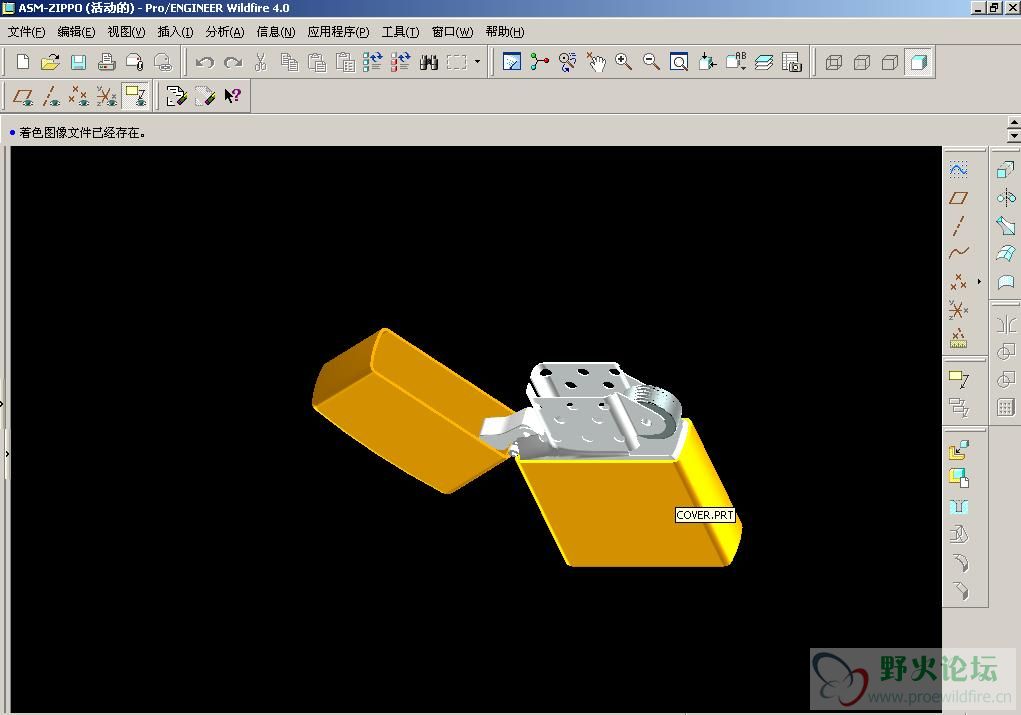Click Hole tool icon

tap(958, 507)
